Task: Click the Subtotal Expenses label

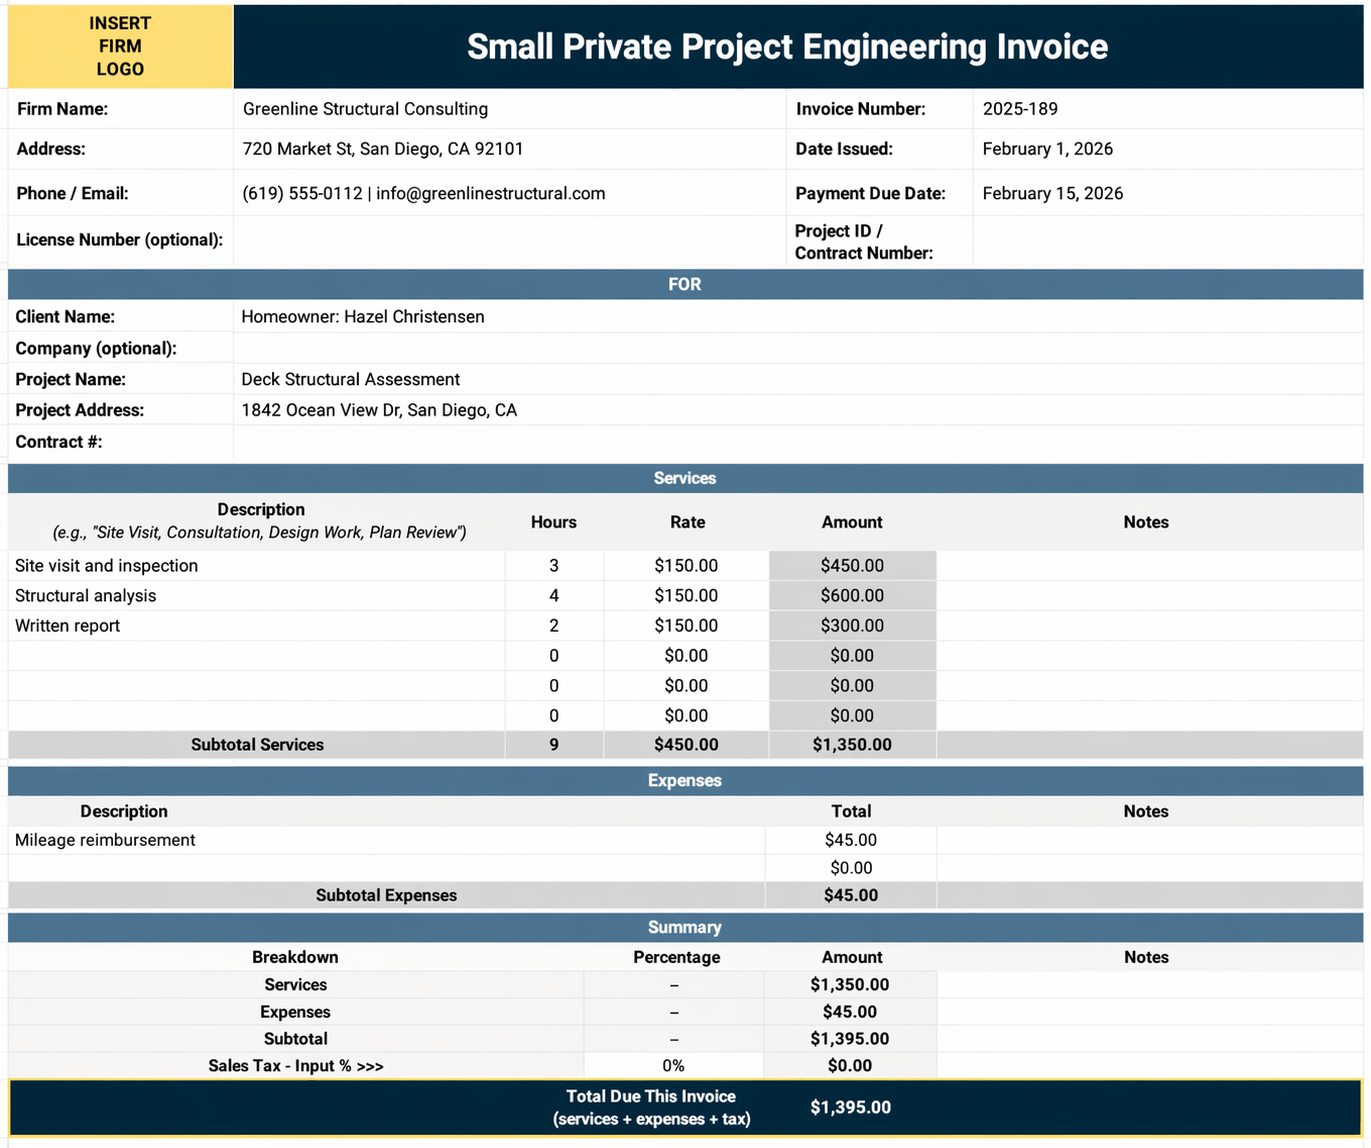Action: 386,895
